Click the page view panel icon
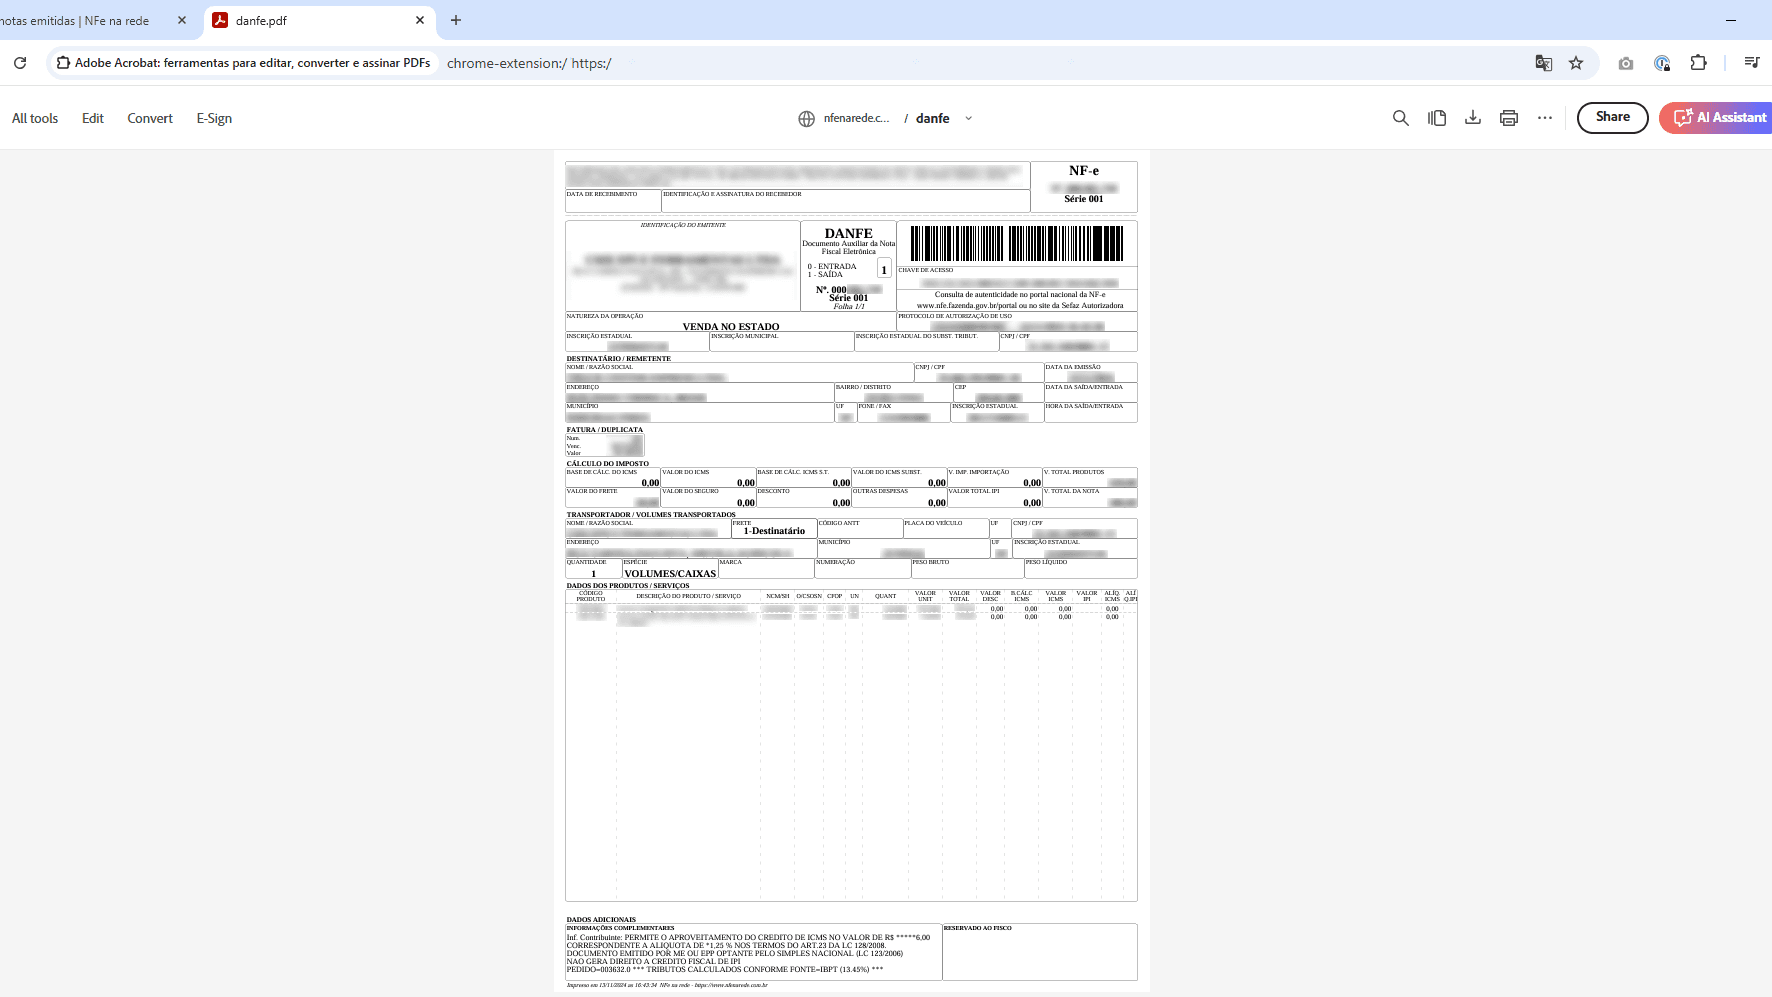This screenshot has width=1772, height=997. point(1437,118)
